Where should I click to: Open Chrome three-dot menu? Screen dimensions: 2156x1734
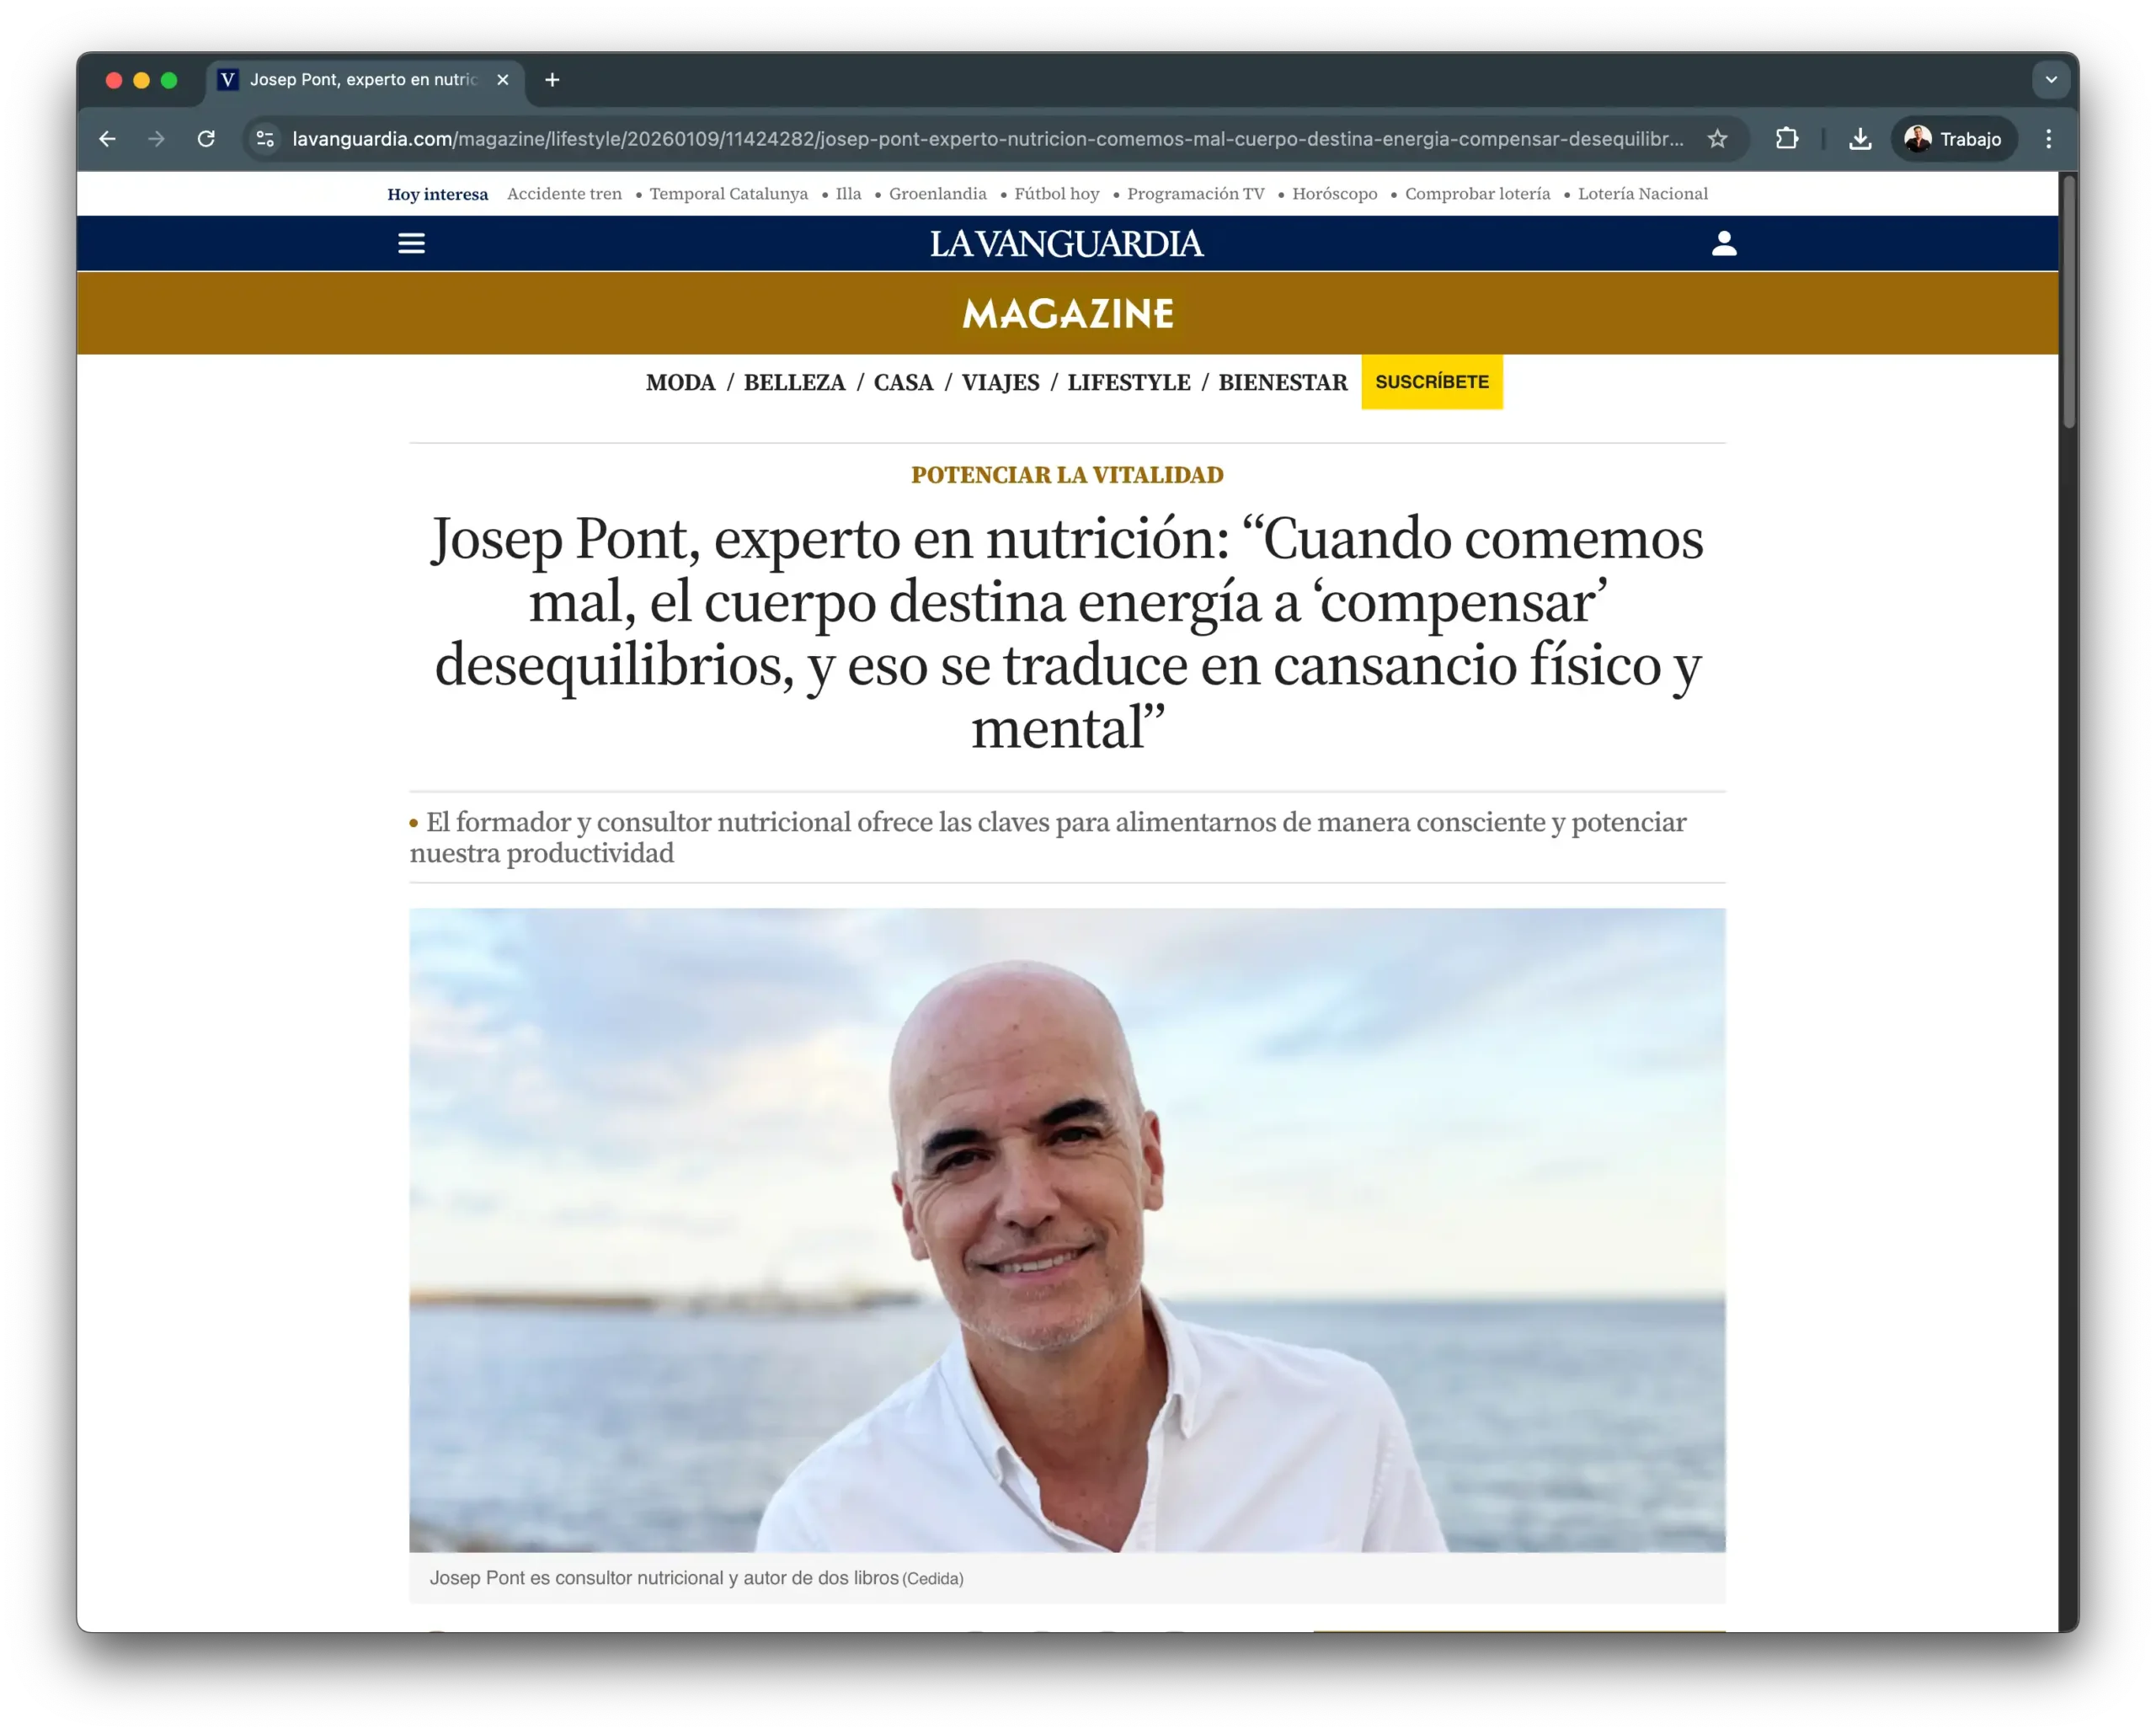coord(2048,139)
